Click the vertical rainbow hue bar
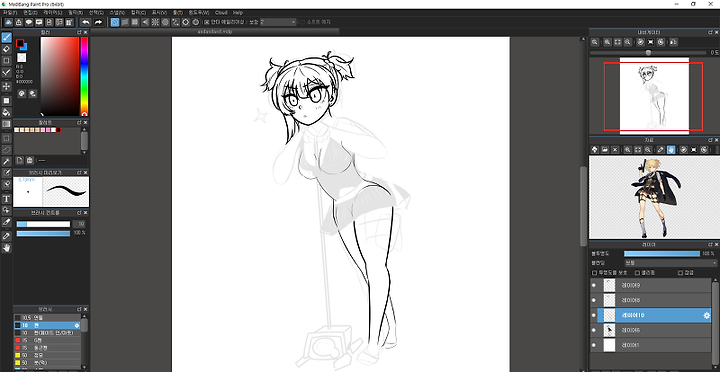The width and height of the screenshot is (720, 372). coord(84,76)
